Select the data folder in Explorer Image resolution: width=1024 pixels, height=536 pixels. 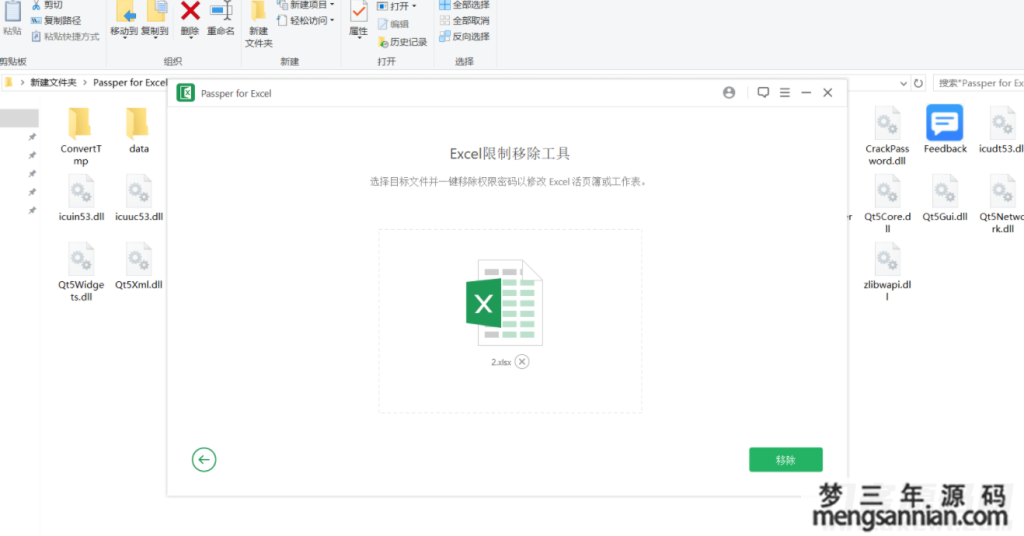138,130
